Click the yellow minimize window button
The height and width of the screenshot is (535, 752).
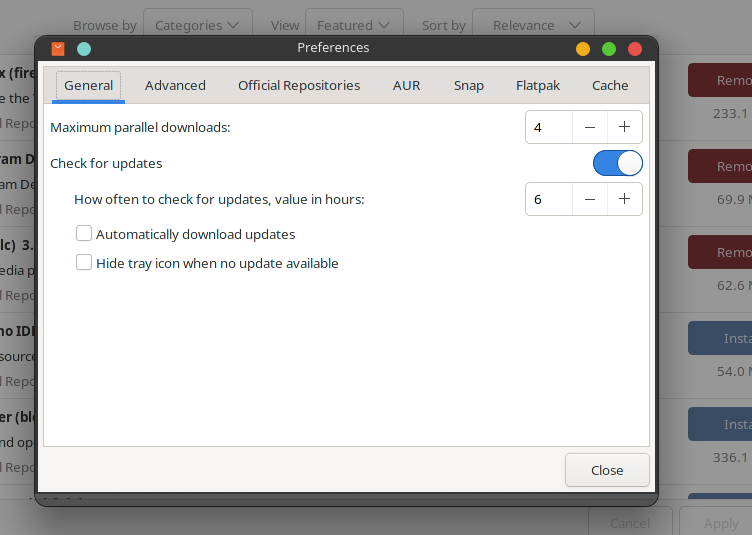tap(583, 49)
